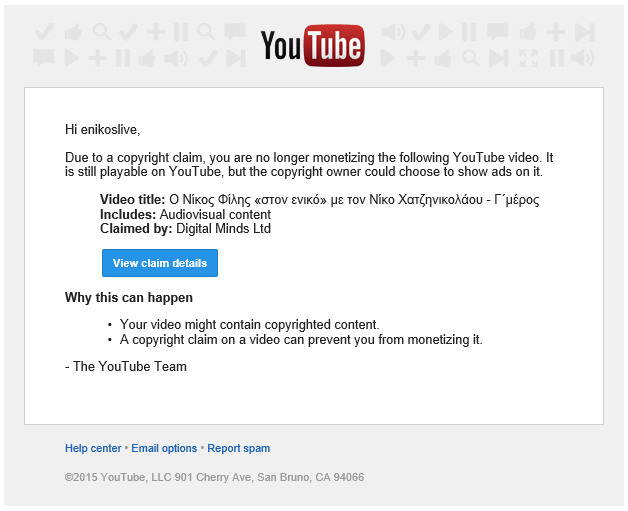
Task: Click the Report spam link
Action: [x=239, y=448]
